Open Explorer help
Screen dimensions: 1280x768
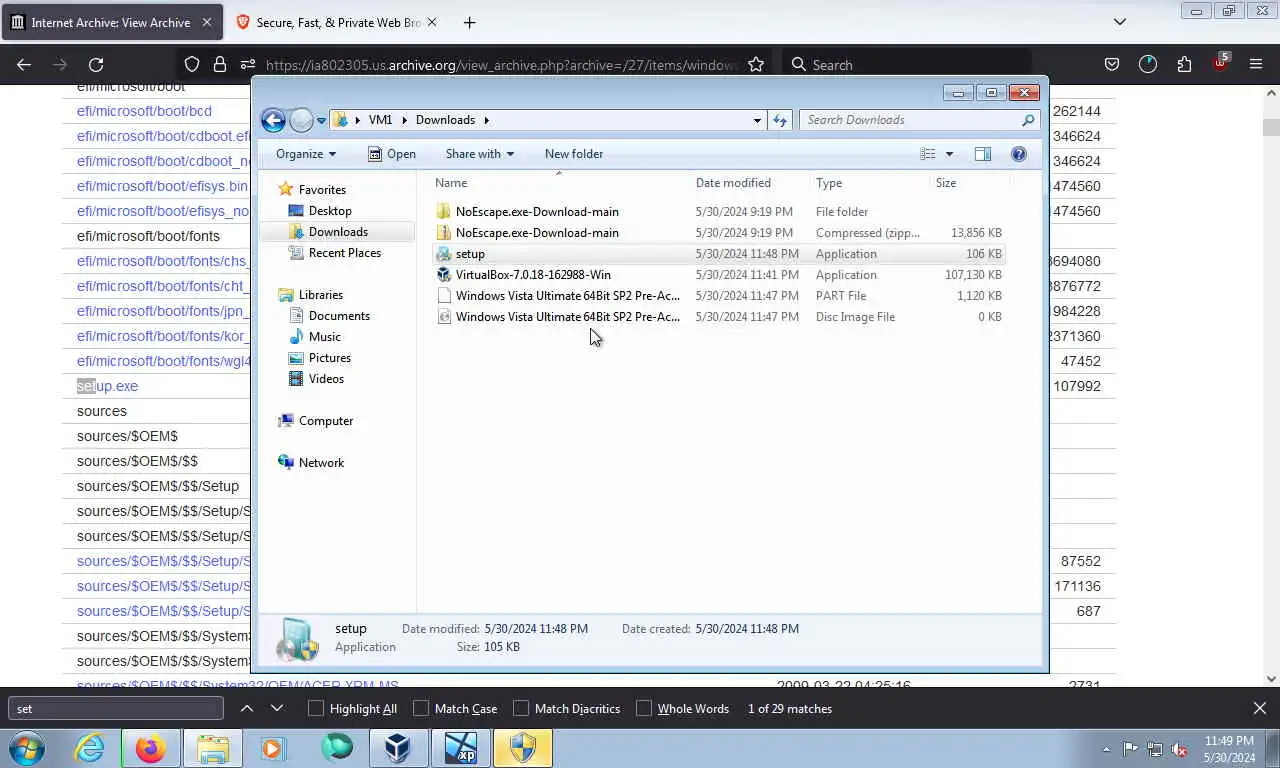[x=1019, y=154]
